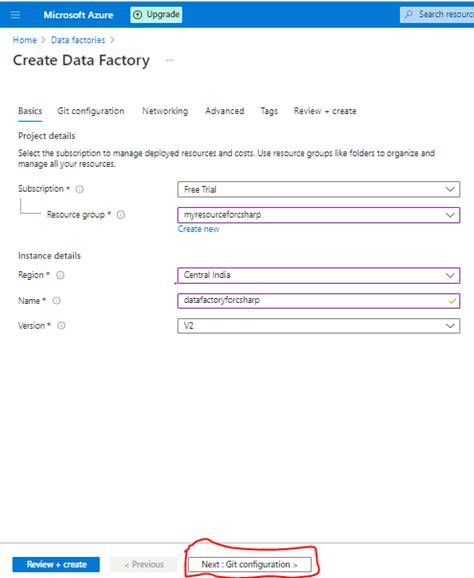Switch to the Advanced tab
Screen dimensions: 474x578
tap(224, 111)
